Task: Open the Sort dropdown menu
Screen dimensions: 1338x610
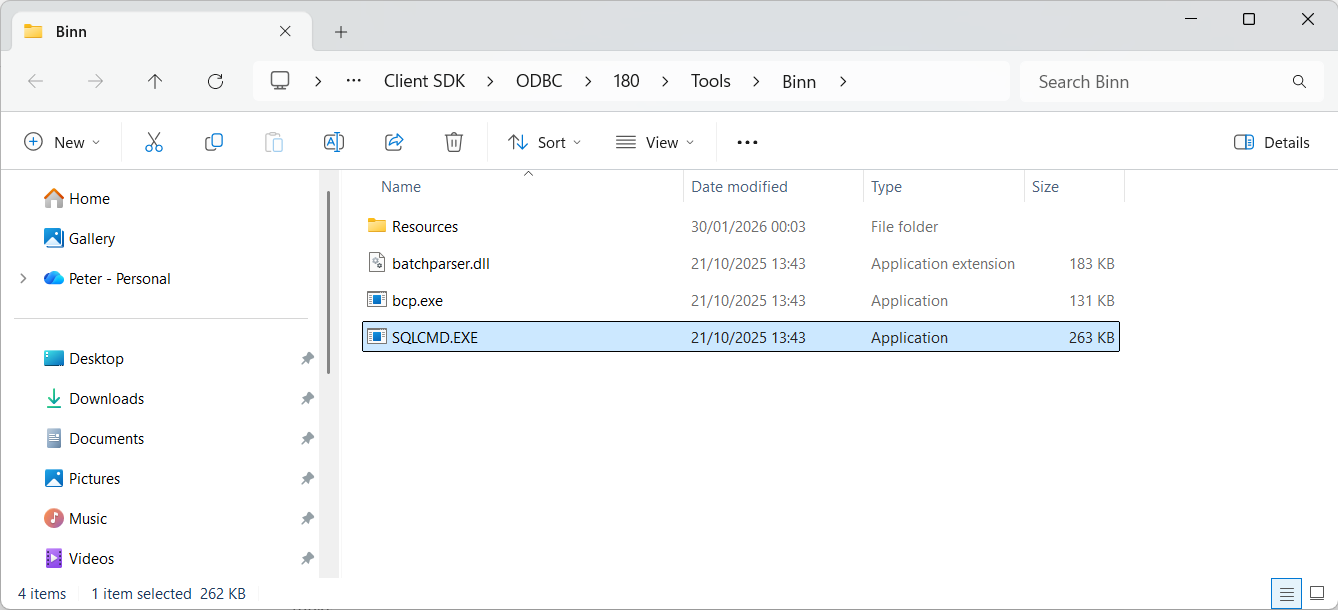Action: (x=544, y=142)
